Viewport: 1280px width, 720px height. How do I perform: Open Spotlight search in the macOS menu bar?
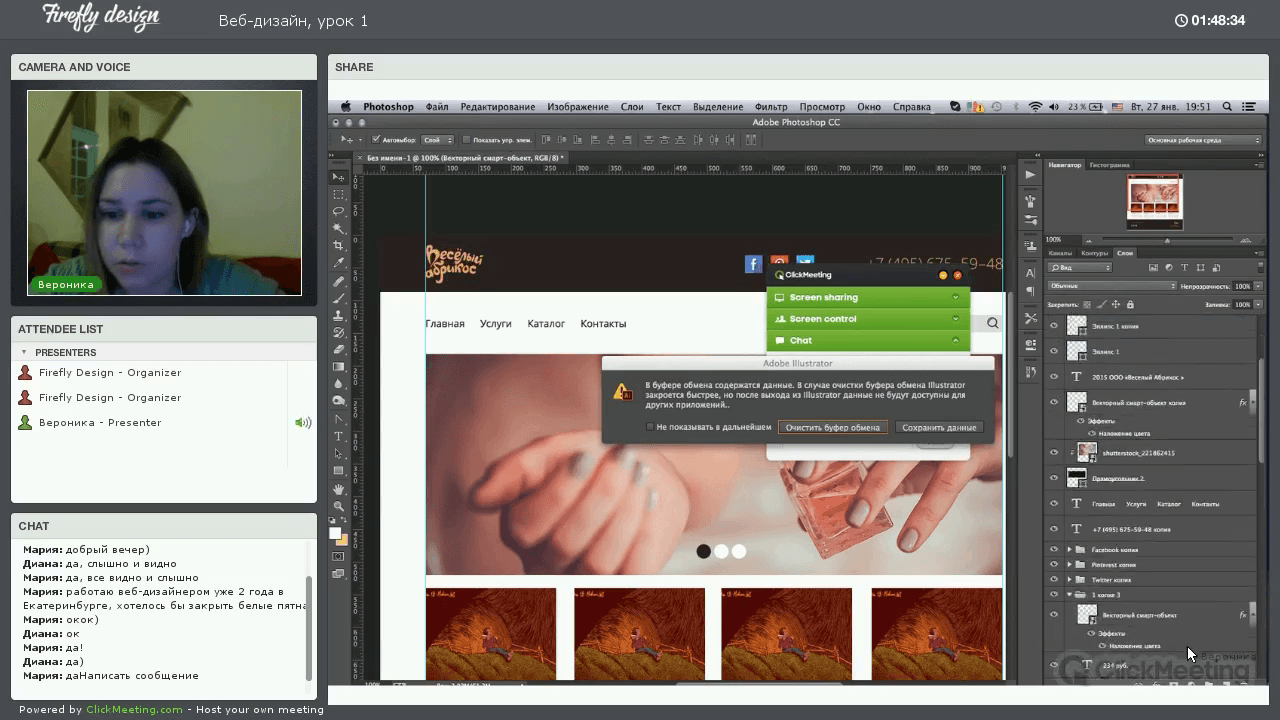(1227, 106)
